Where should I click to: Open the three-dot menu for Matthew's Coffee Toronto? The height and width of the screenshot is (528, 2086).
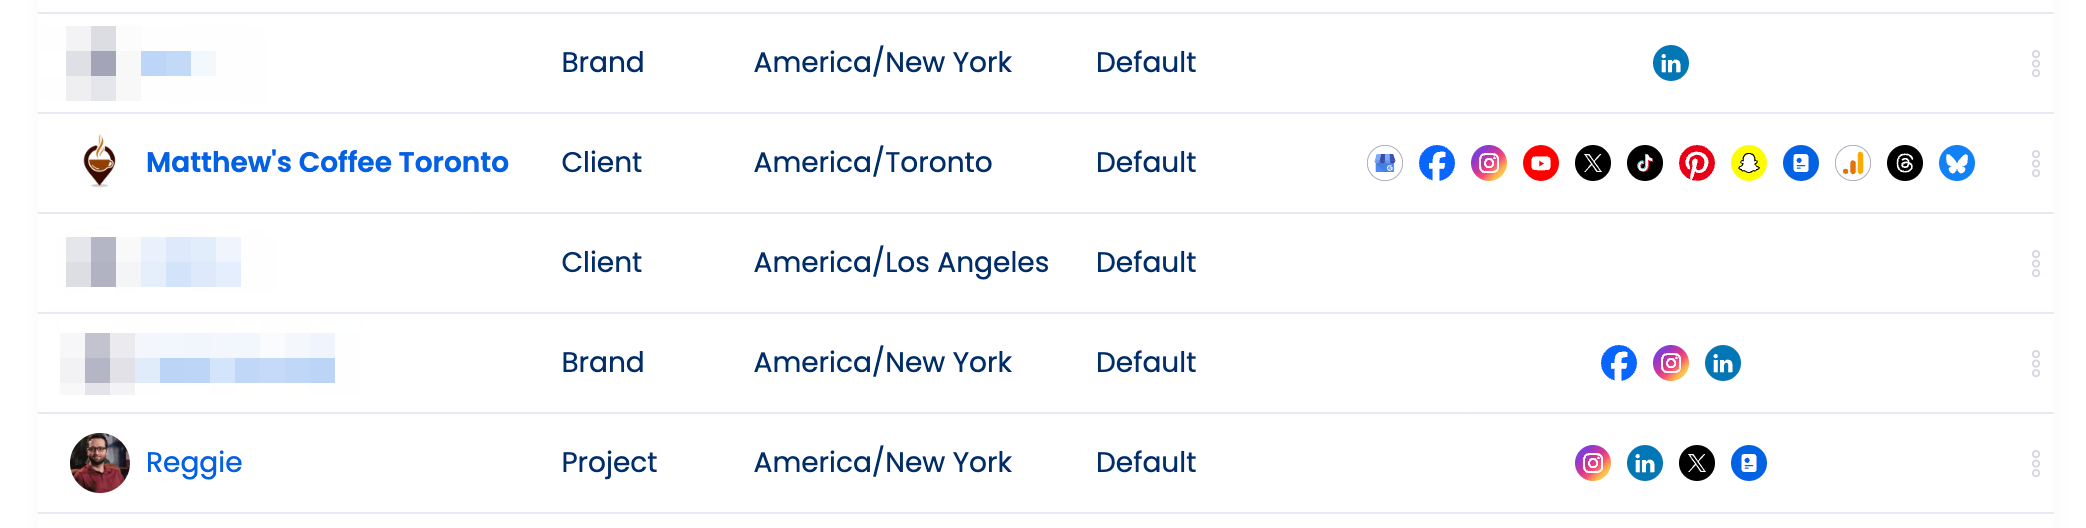click(2036, 163)
